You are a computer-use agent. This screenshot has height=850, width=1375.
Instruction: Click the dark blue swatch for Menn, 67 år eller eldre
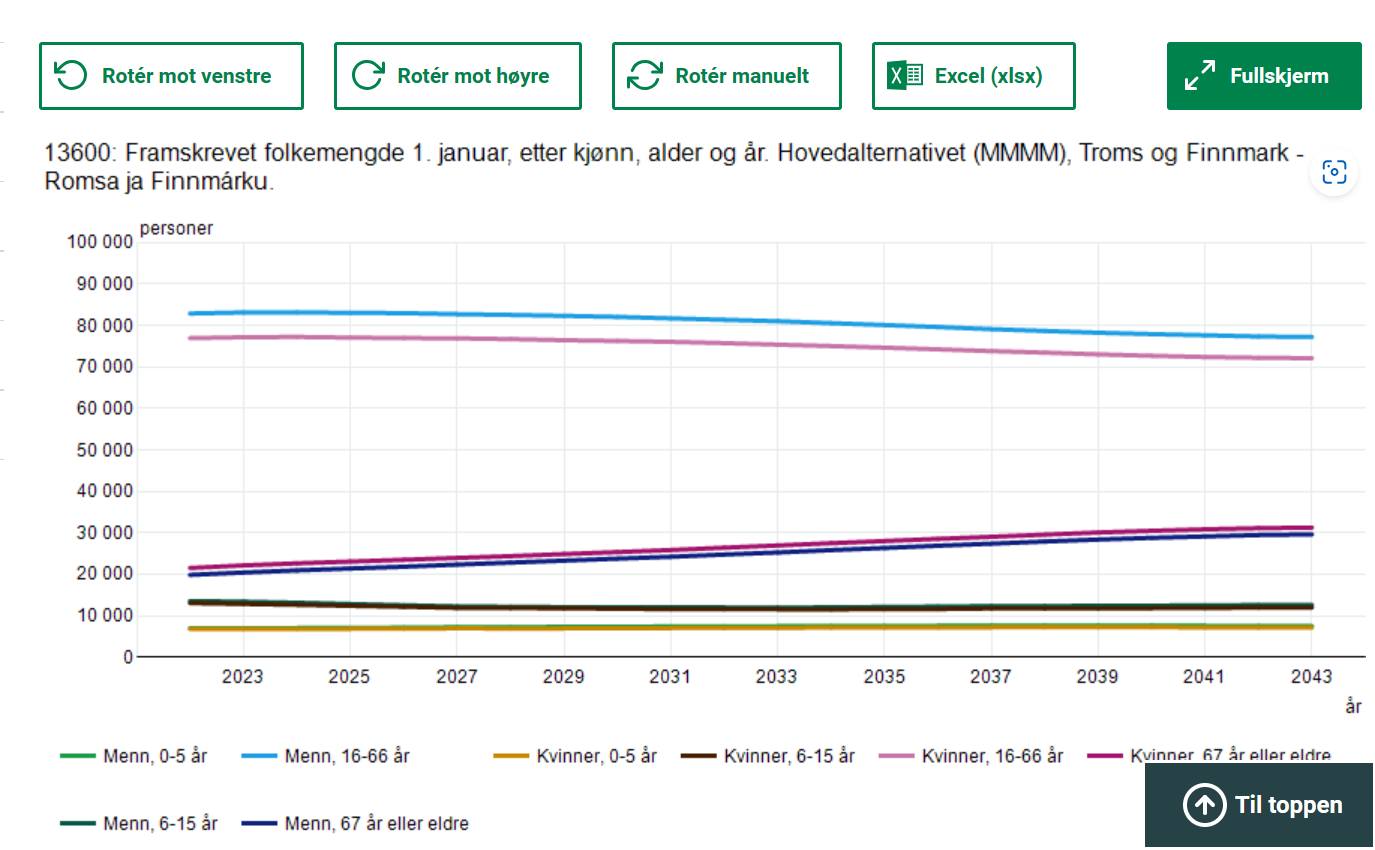[259, 824]
